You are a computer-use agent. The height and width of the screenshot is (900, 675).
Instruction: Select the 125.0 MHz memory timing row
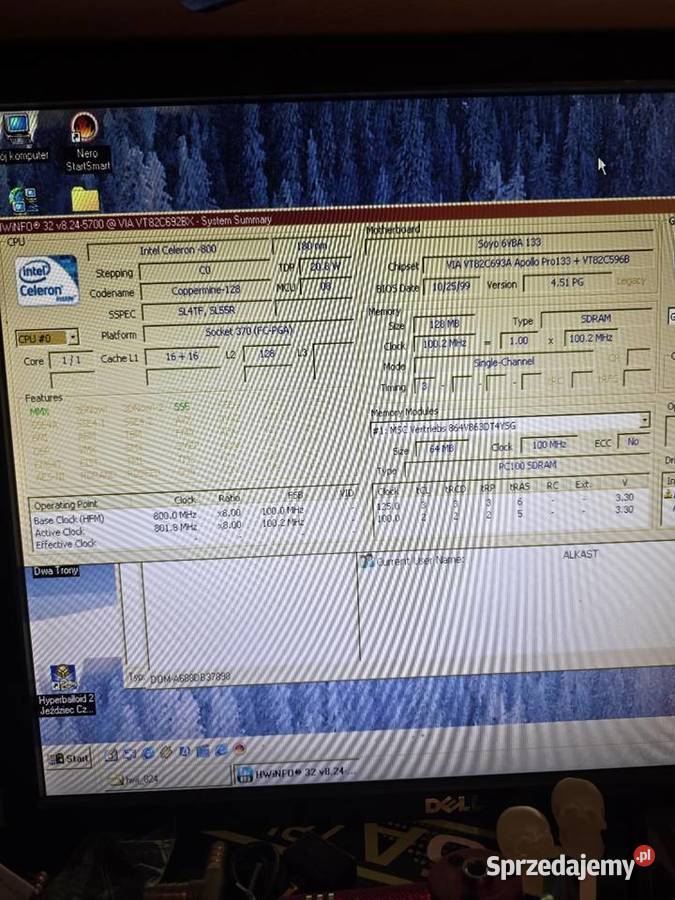point(511,503)
